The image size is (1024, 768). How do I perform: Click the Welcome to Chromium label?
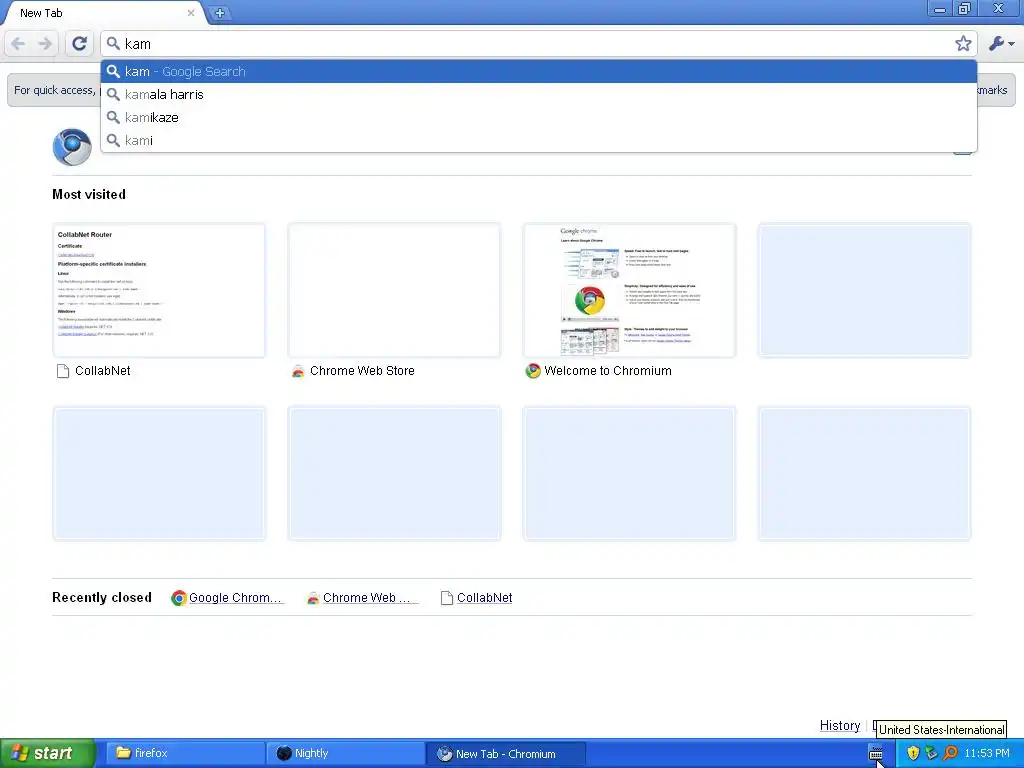607,371
